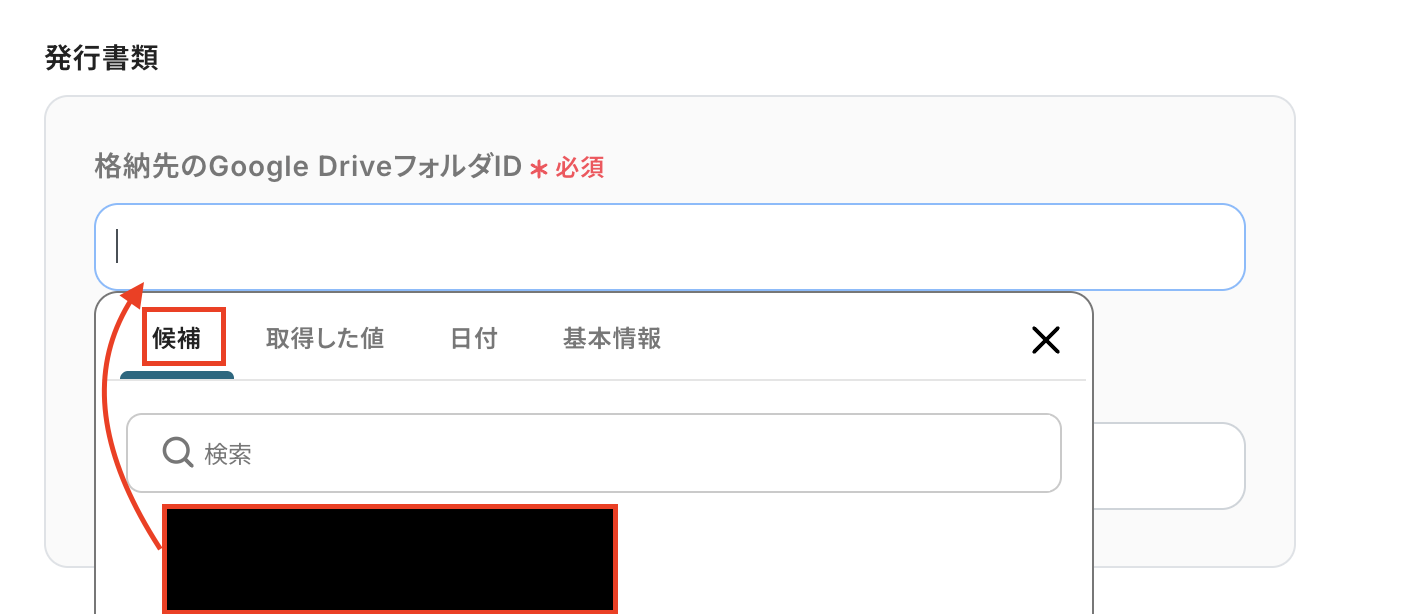The image size is (1422, 614).
Task: Click the blank space between 基本情報 tab and the X
Action: pyautogui.click(x=845, y=340)
